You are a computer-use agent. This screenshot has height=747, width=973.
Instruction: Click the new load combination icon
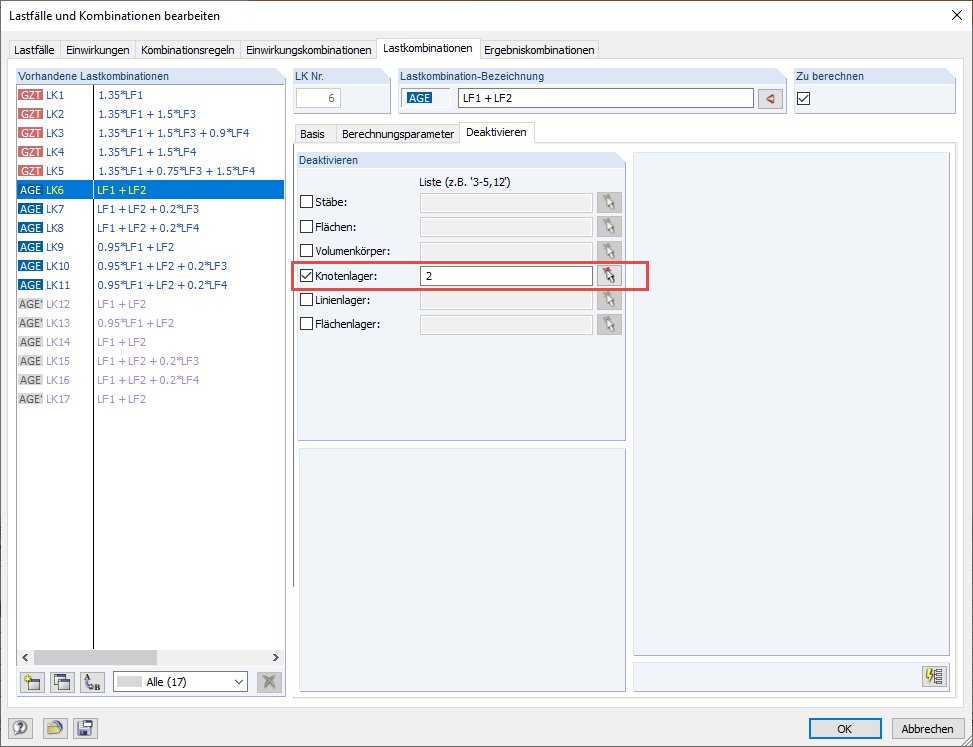point(32,682)
